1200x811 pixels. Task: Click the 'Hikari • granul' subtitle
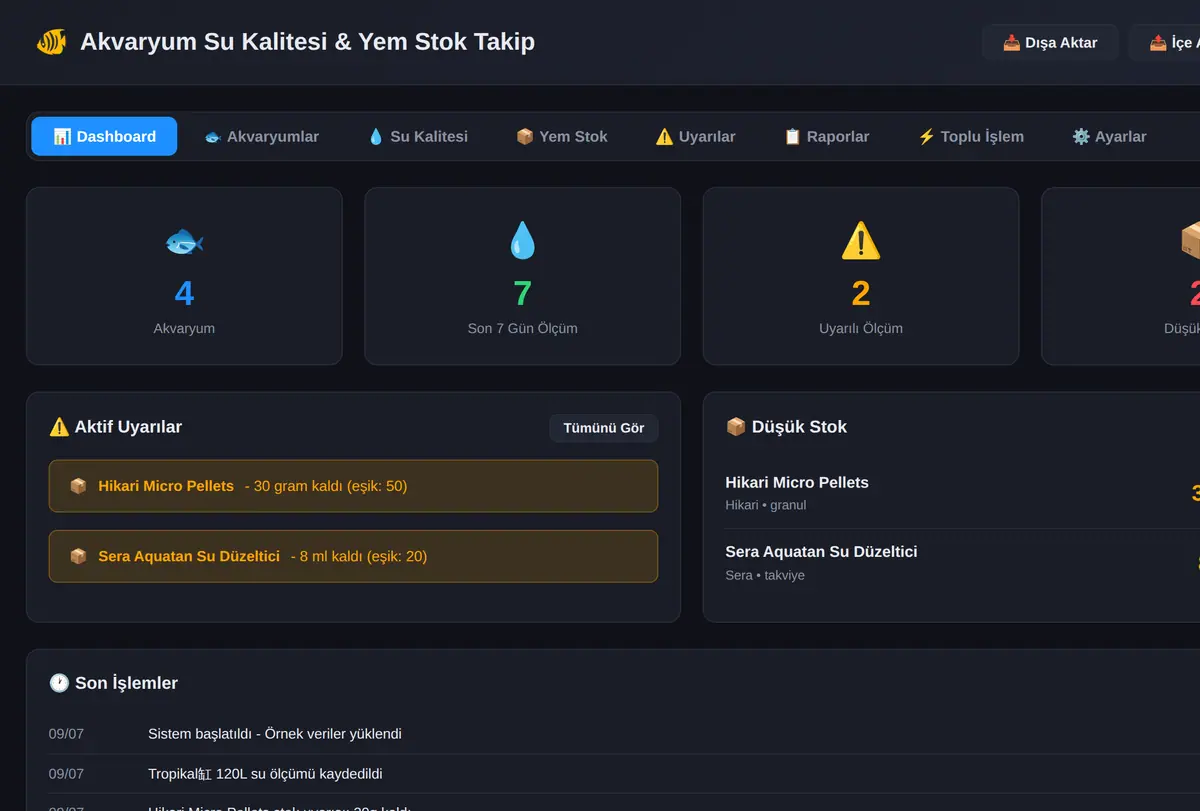766,505
